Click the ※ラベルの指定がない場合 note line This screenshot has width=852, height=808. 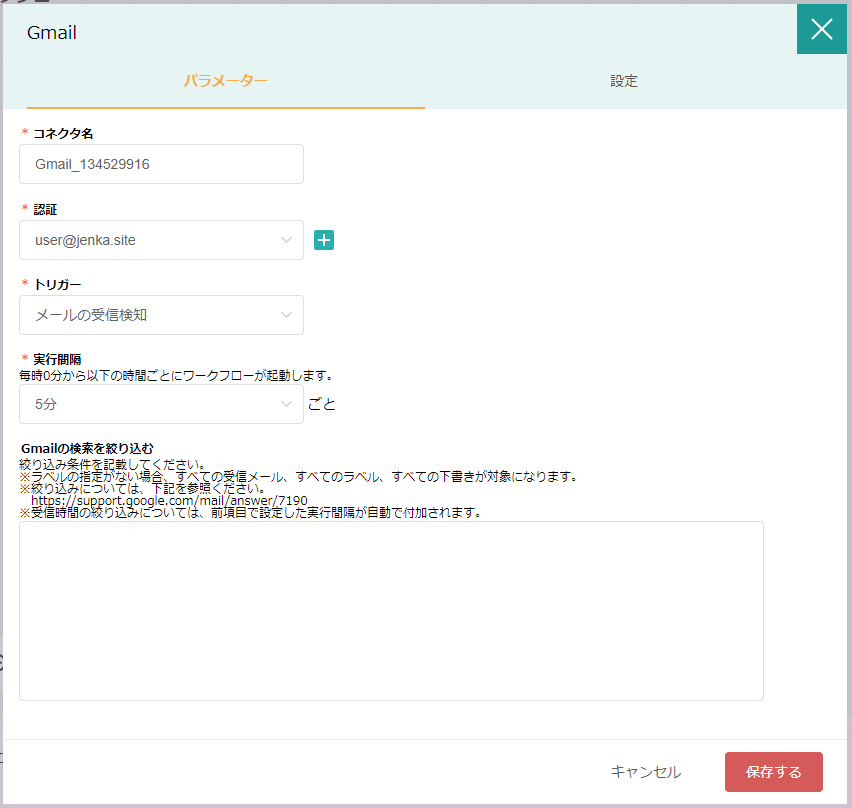tap(298, 477)
